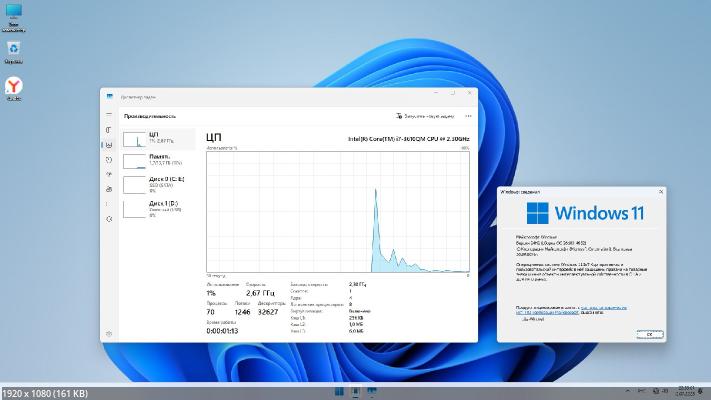Open the Startup apps page icon
Viewport: 711px width, 400px height.
pos(109,175)
